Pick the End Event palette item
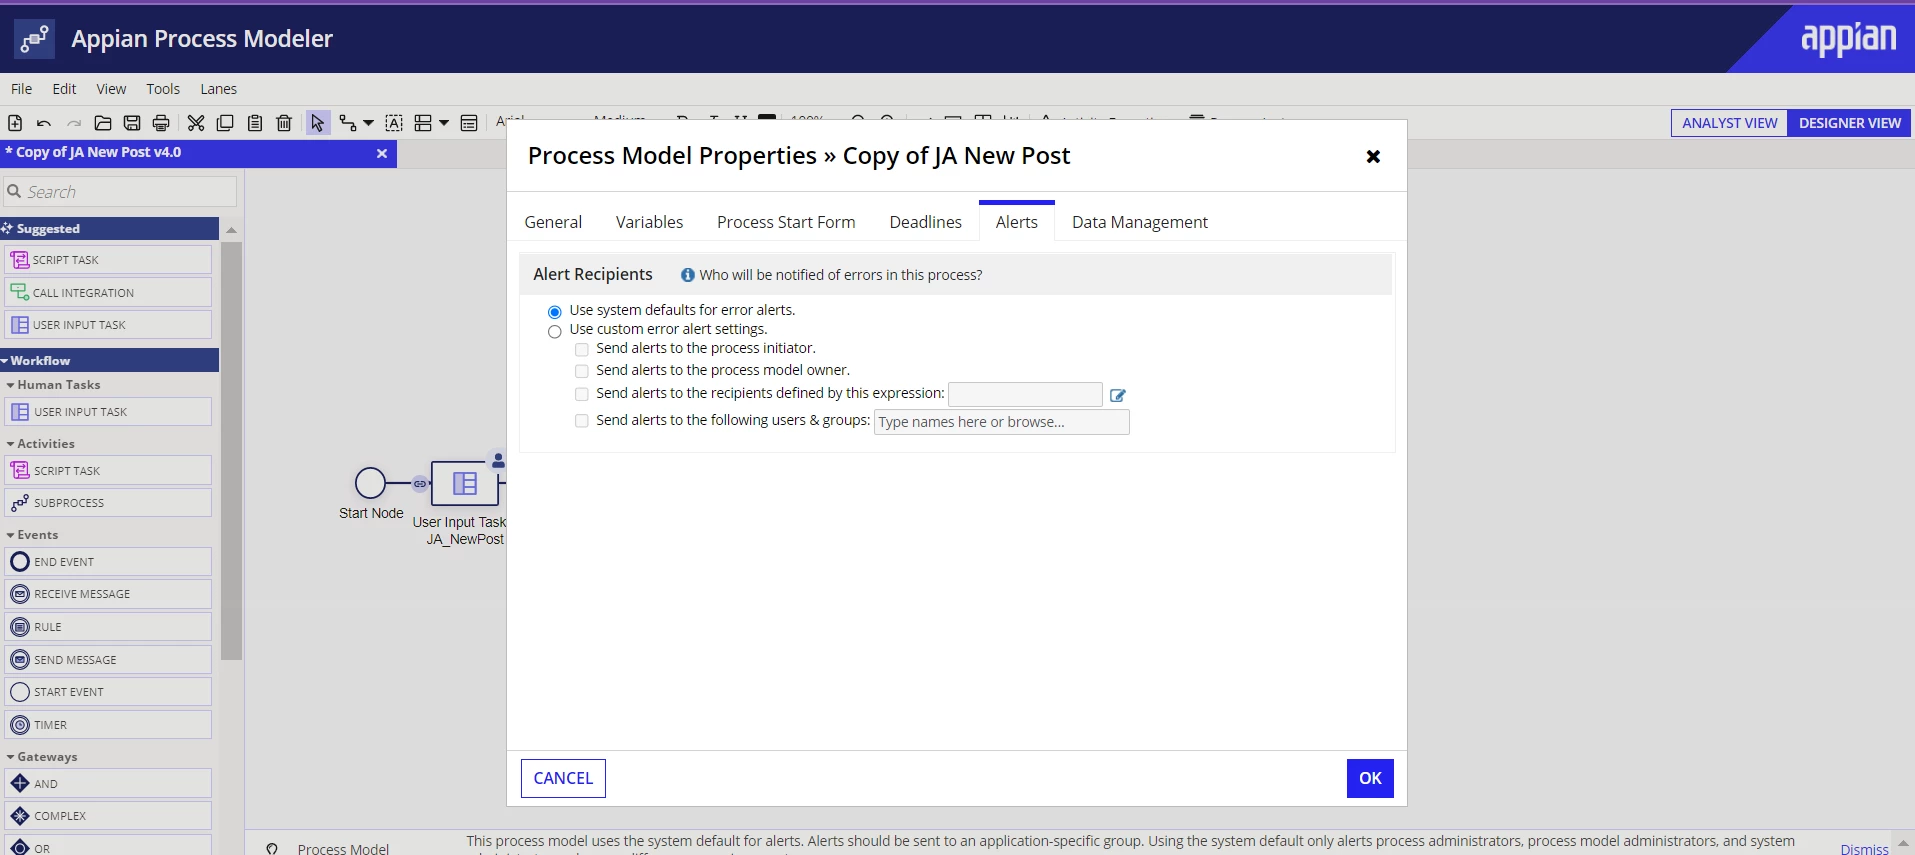The width and height of the screenshot is (1915, 855). click(108, 562)
